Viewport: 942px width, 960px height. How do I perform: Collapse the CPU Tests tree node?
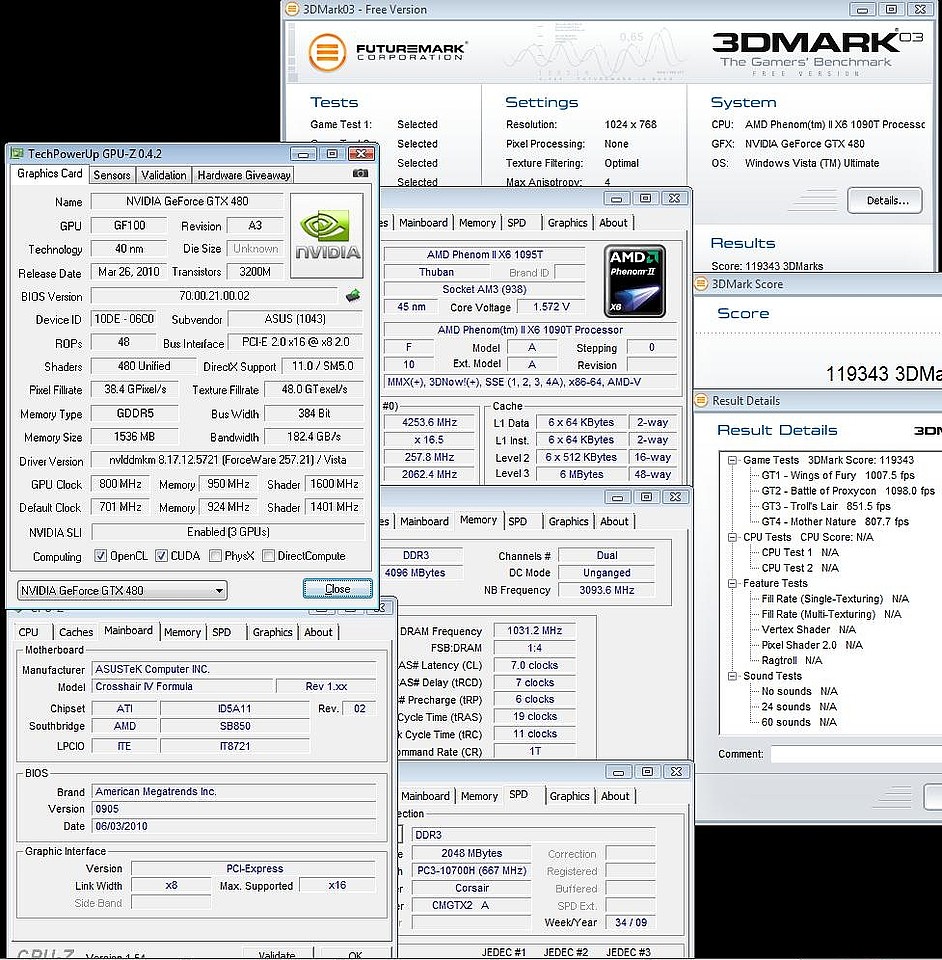[x=731, y=538]
